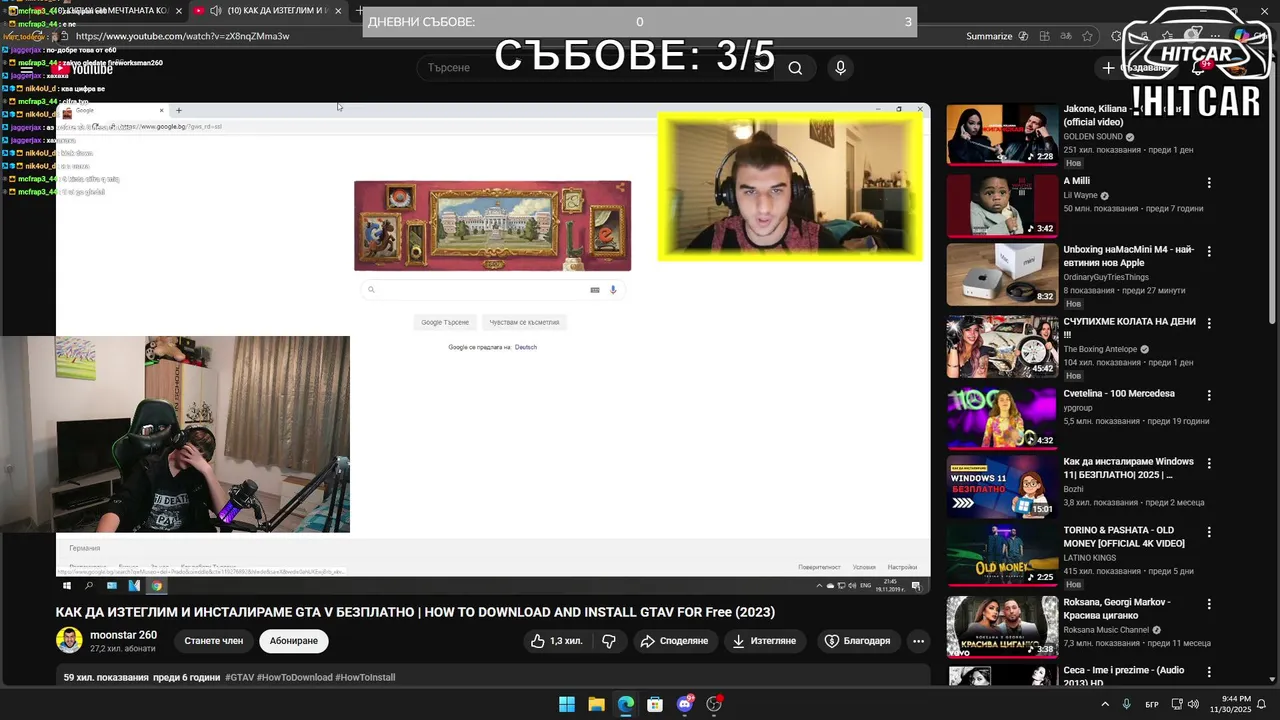Image resolution: width=1280 pixels, height=720 pixels.
Task: Click the YouTube search magnifier button
Action: tap(795, 68)
